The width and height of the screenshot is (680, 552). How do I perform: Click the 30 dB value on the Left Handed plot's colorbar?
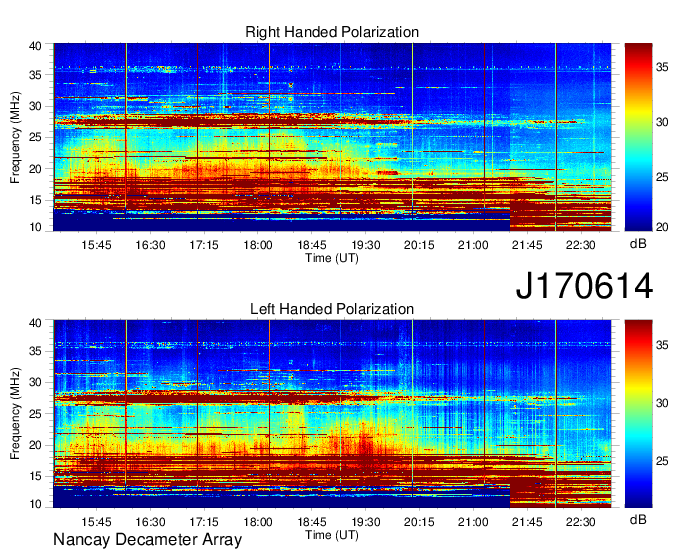click(x=662, y=403)
